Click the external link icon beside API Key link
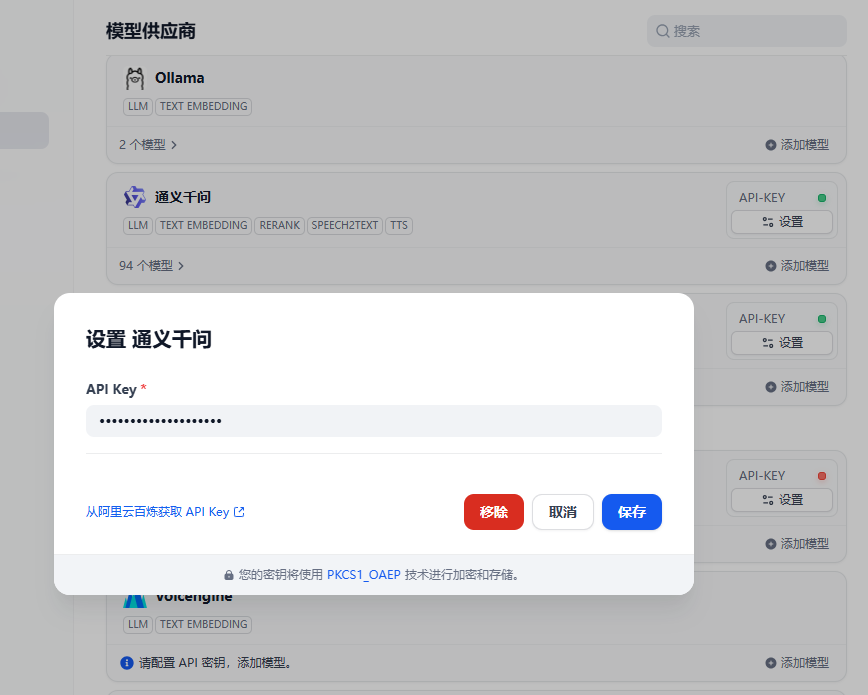The height and width of the screenshot is (695, 868). (239, 512)
